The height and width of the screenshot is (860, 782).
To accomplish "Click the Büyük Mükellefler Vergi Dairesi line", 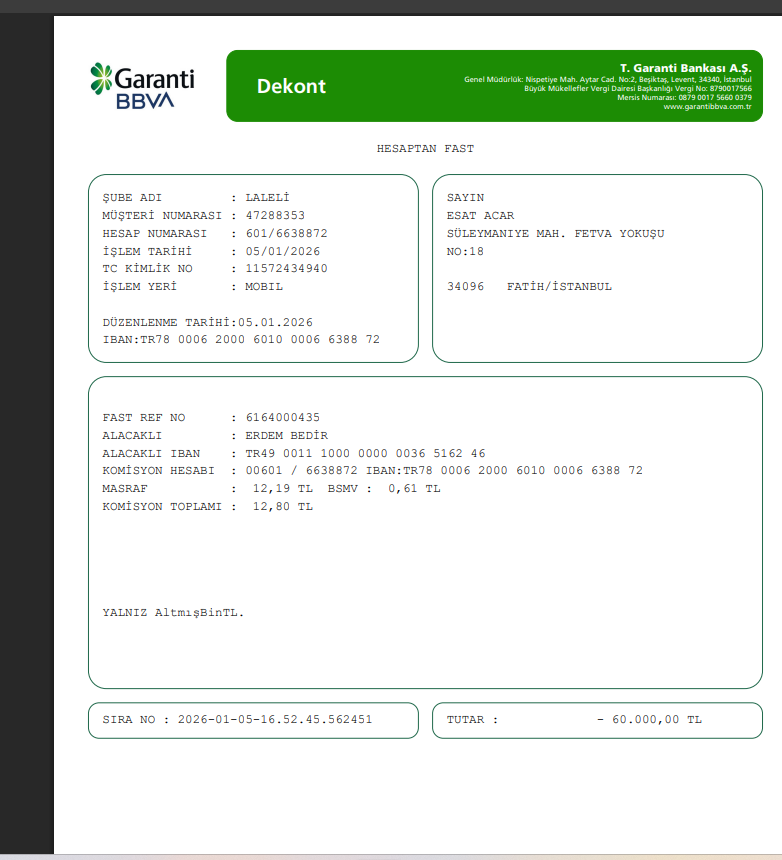I will (638, 88).
